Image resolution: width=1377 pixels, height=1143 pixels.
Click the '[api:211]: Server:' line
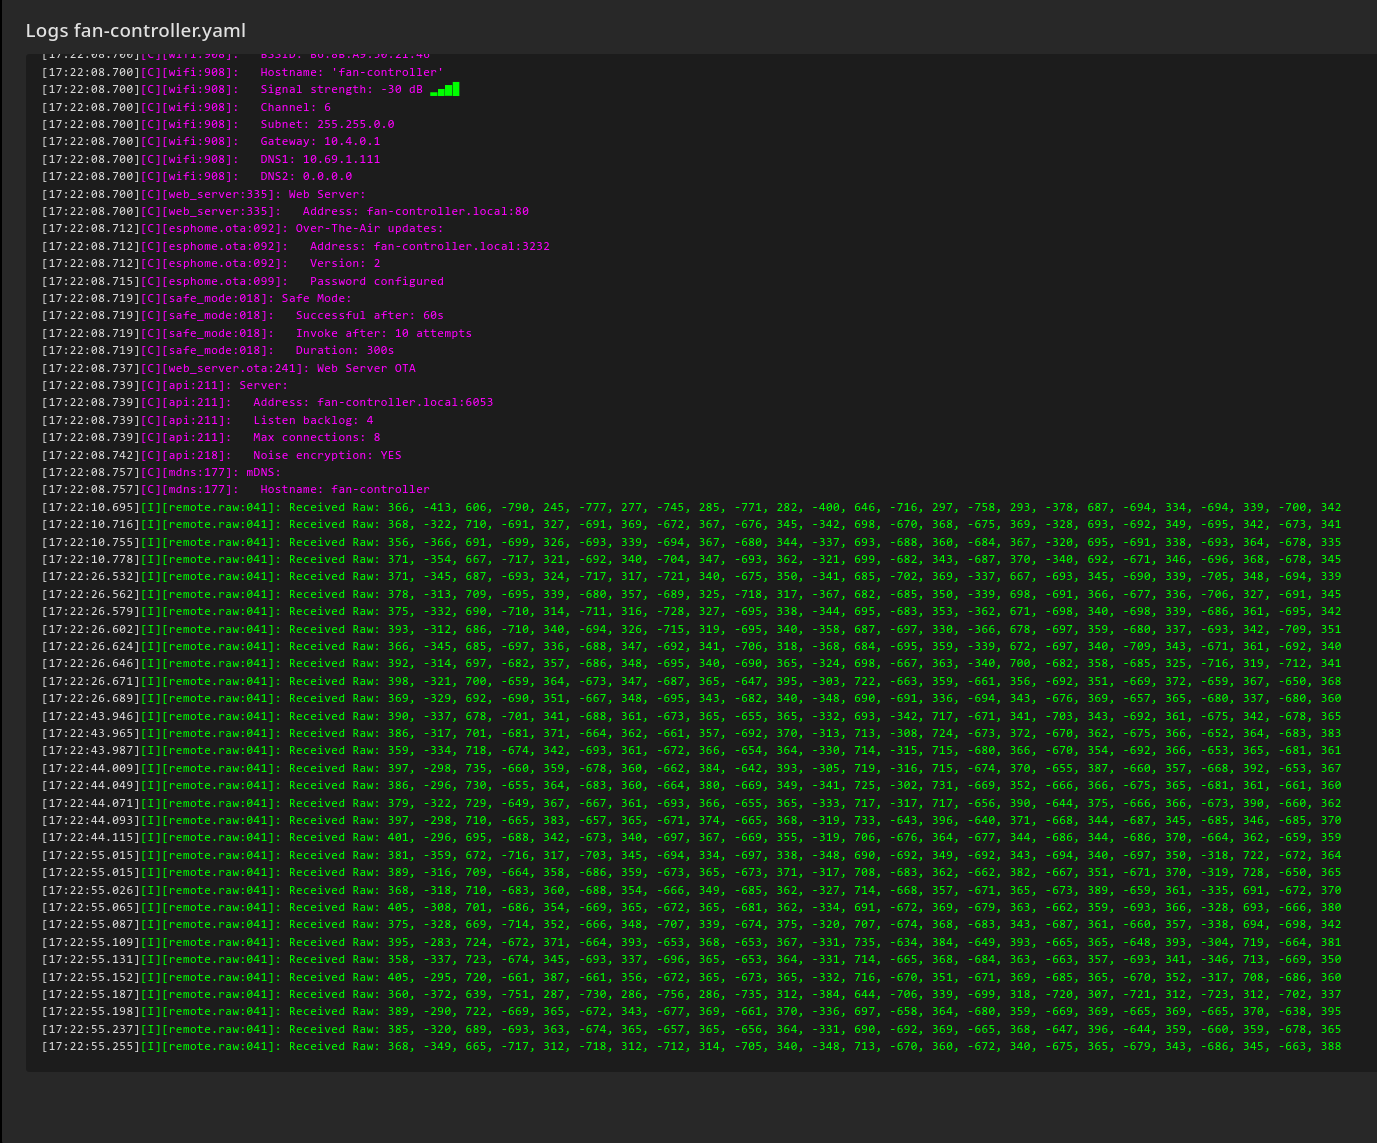point(165,385)
